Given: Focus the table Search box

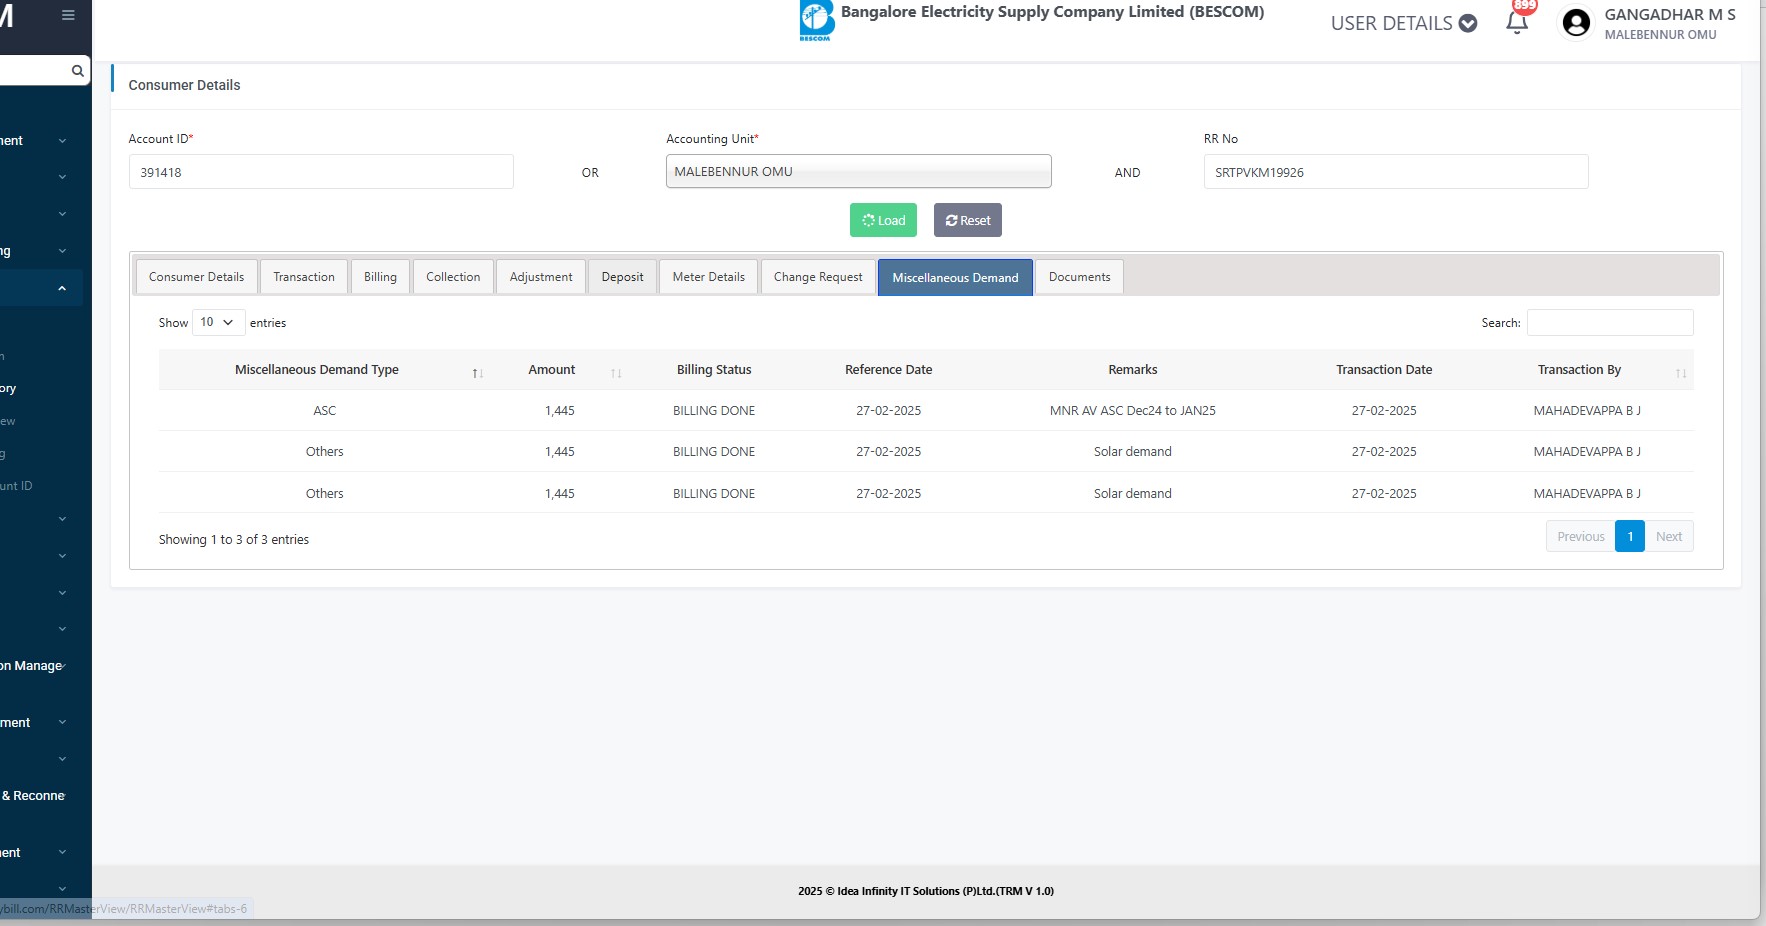Looking at the screenshot, I should pos(1610,322).
